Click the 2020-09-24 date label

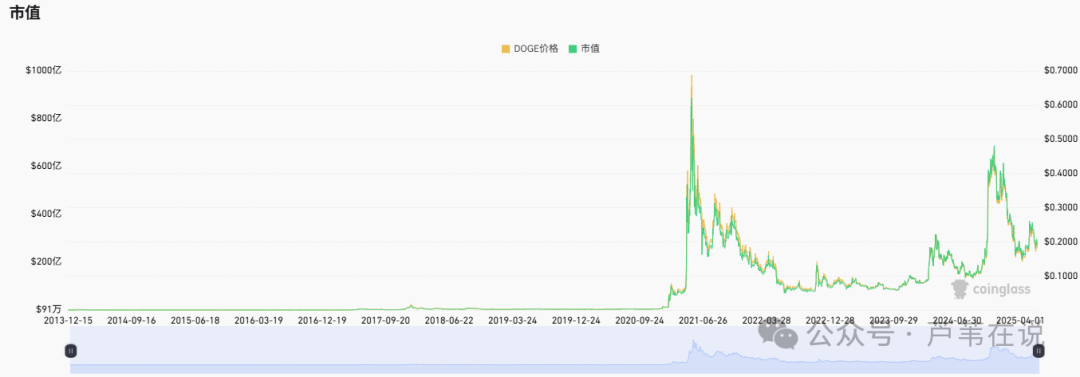point(640,320)
